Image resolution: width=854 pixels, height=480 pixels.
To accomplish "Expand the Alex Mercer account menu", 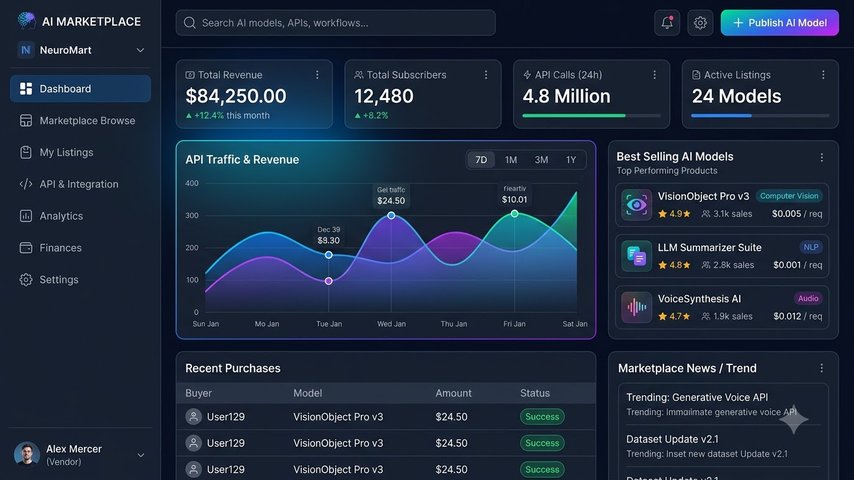I will pos(141,455).
